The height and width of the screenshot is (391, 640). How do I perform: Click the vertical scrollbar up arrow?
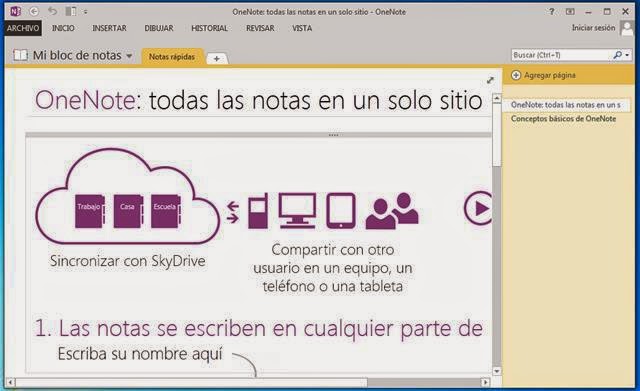tap(497, 98)
